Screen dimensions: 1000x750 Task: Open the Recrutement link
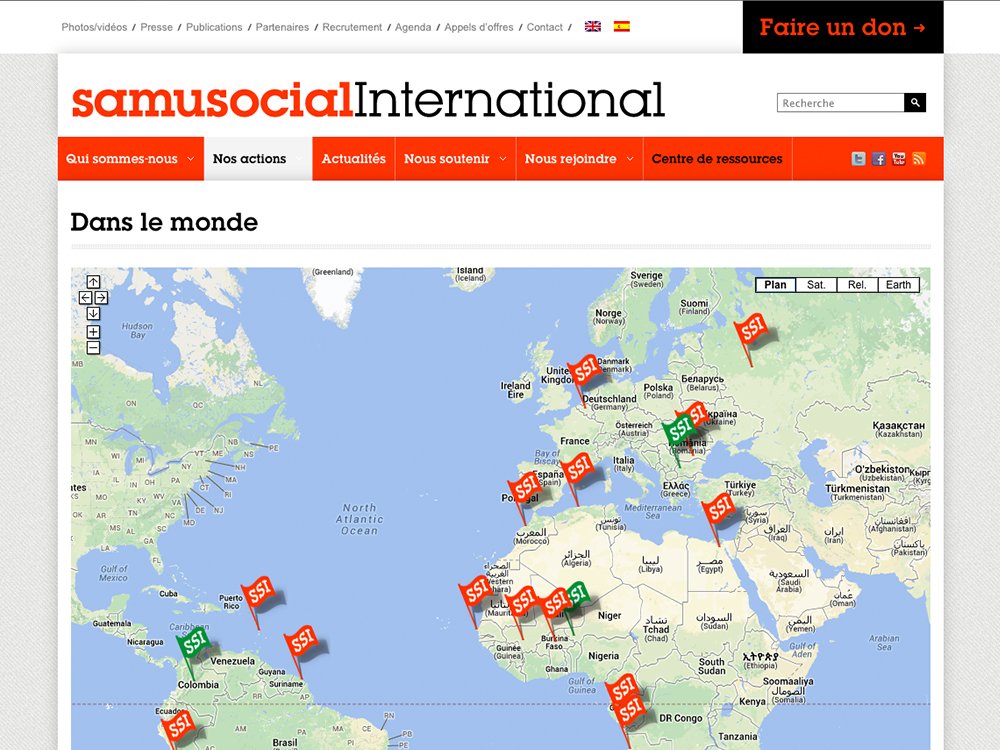click(352, 27)
